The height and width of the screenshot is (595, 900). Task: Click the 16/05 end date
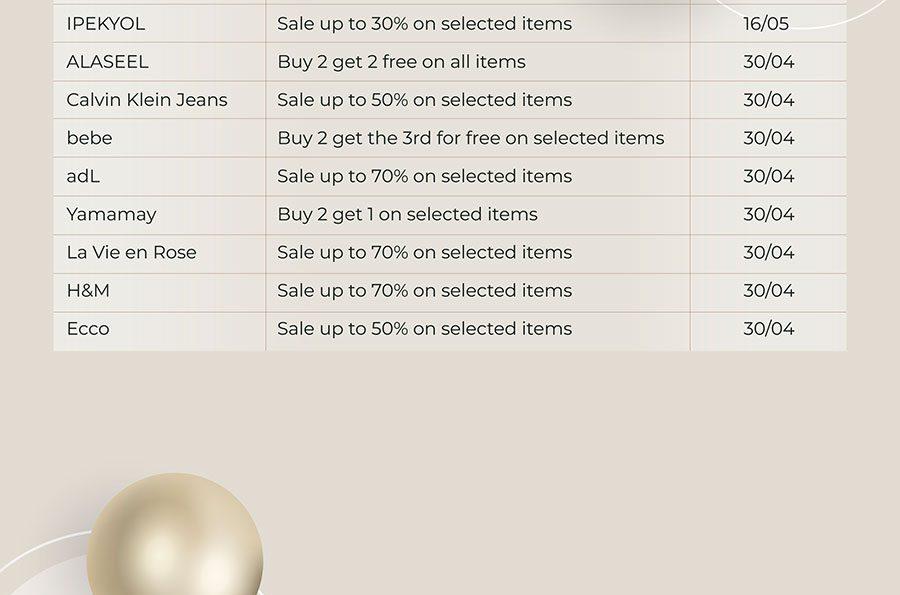click(x=766, y=24)
